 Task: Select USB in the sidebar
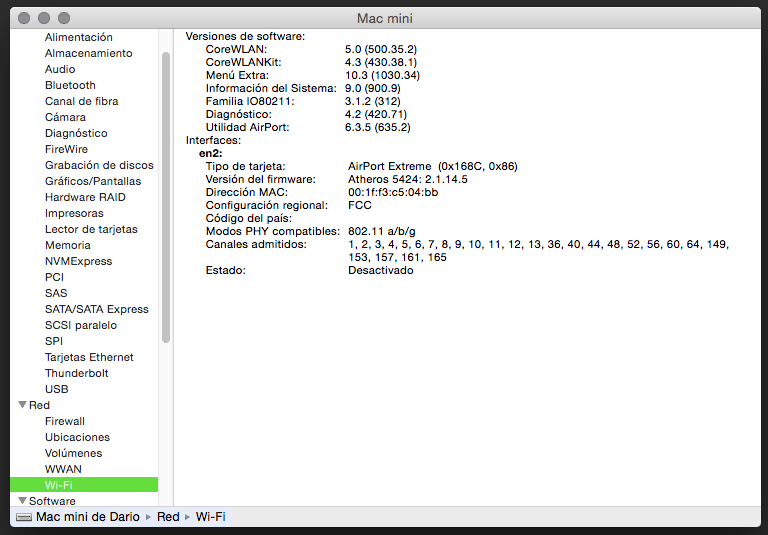point(56,389)
